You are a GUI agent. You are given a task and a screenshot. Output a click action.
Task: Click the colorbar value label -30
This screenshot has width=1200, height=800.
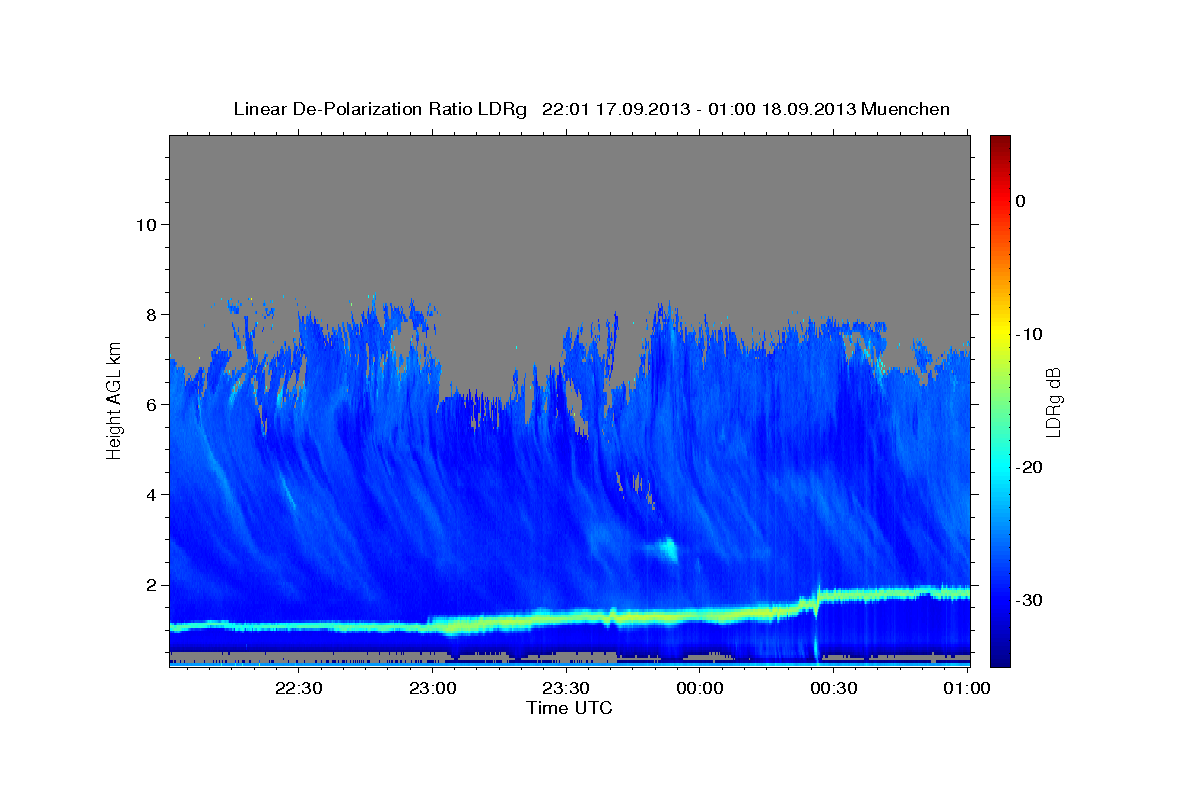(x=1029, y=600)
